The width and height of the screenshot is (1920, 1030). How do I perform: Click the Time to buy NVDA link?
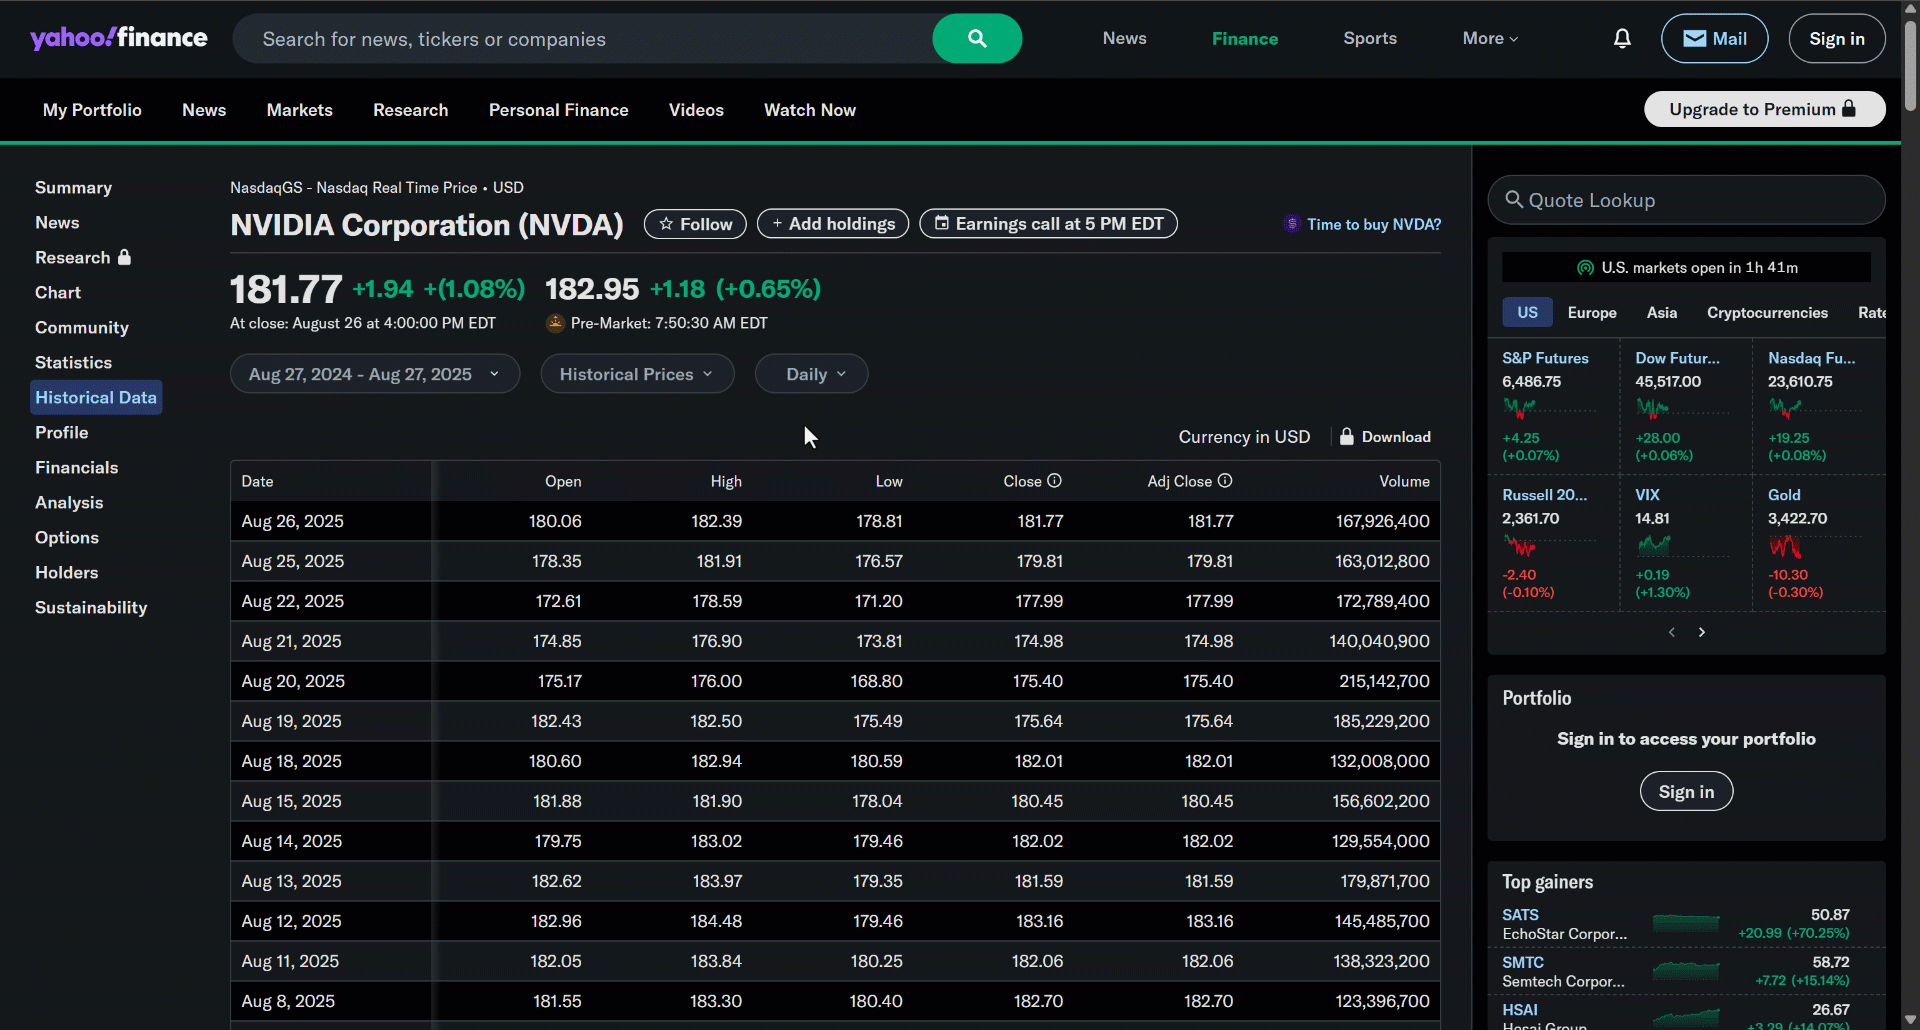(1374, 224)
